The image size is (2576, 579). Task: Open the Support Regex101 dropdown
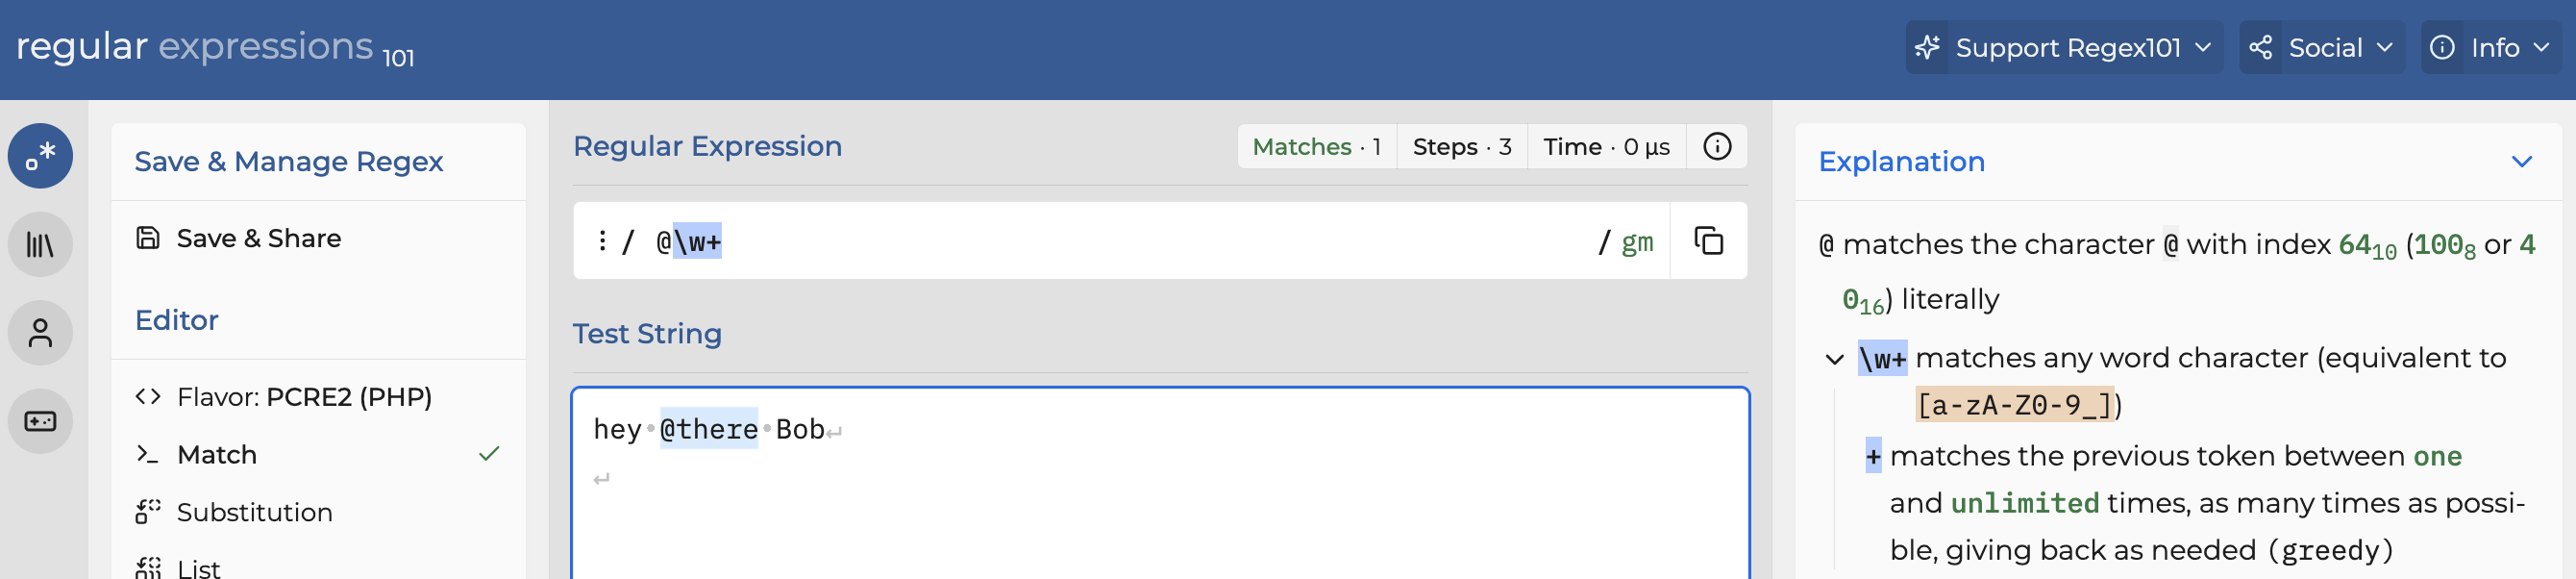click(x=2064, y=47)
